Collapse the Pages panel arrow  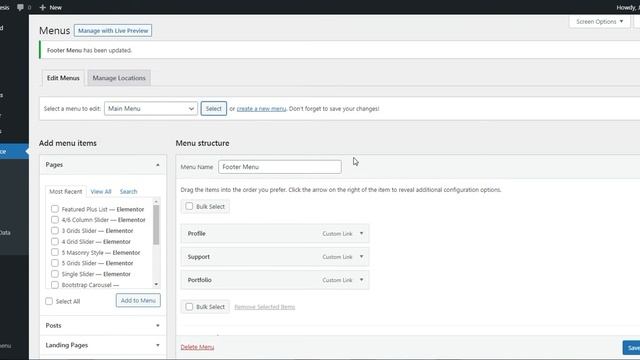pyautogui.click(x=158, y=165)
